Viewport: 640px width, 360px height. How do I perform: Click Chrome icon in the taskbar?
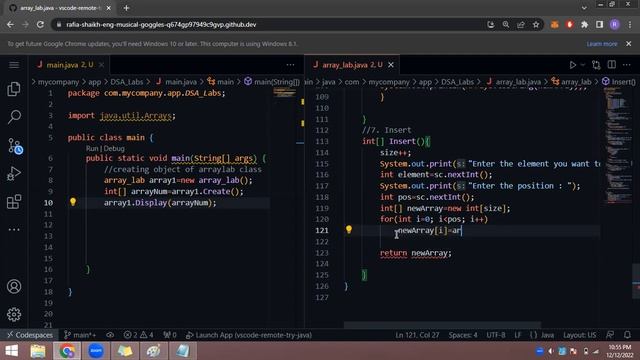[67, 351]
